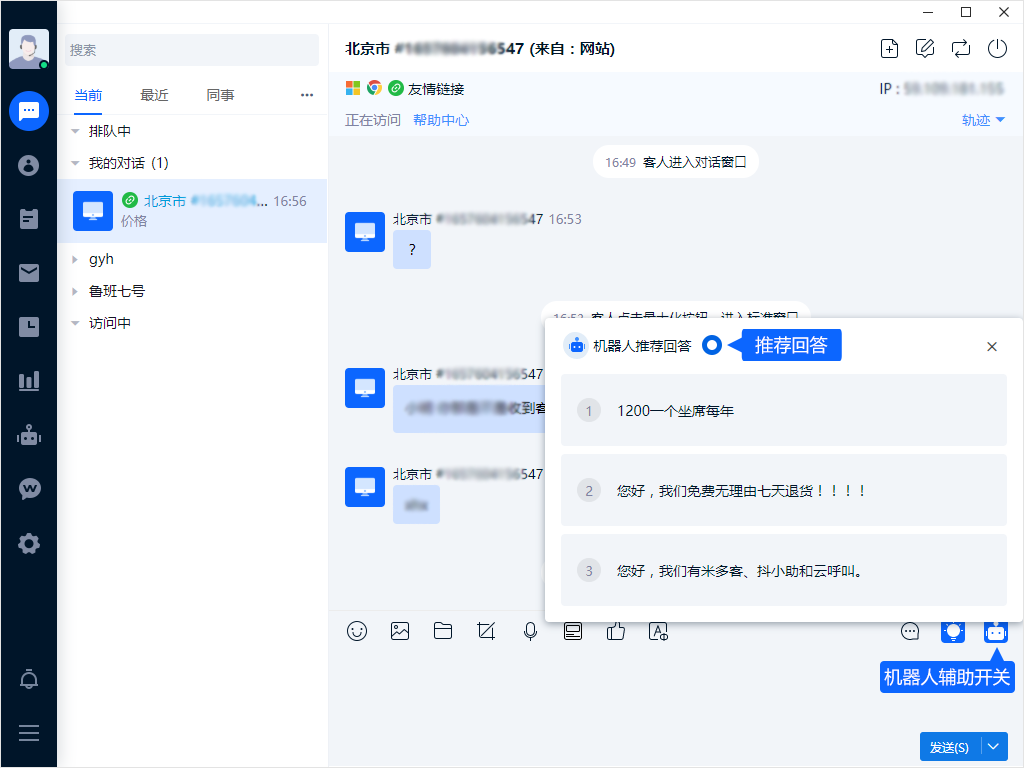Open the mail messages sidebar icon
Image resolution: width=1024 pixels, height=768 pixels.
[29, 273]
